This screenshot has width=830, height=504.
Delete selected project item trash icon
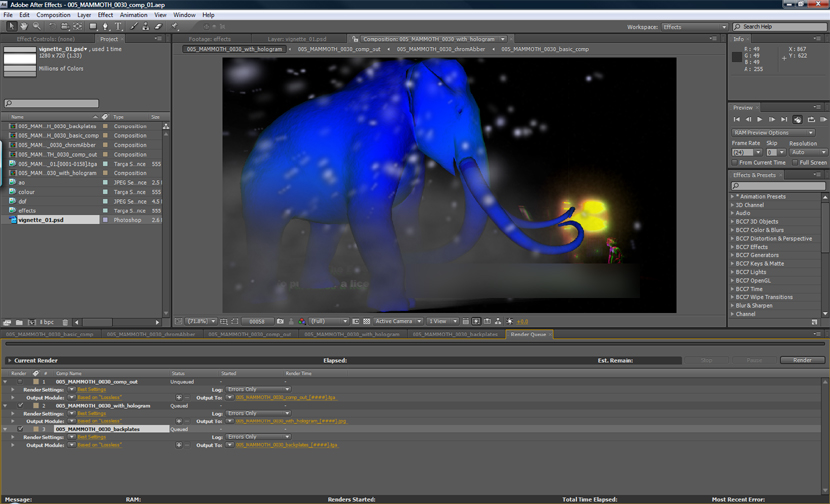65,322
